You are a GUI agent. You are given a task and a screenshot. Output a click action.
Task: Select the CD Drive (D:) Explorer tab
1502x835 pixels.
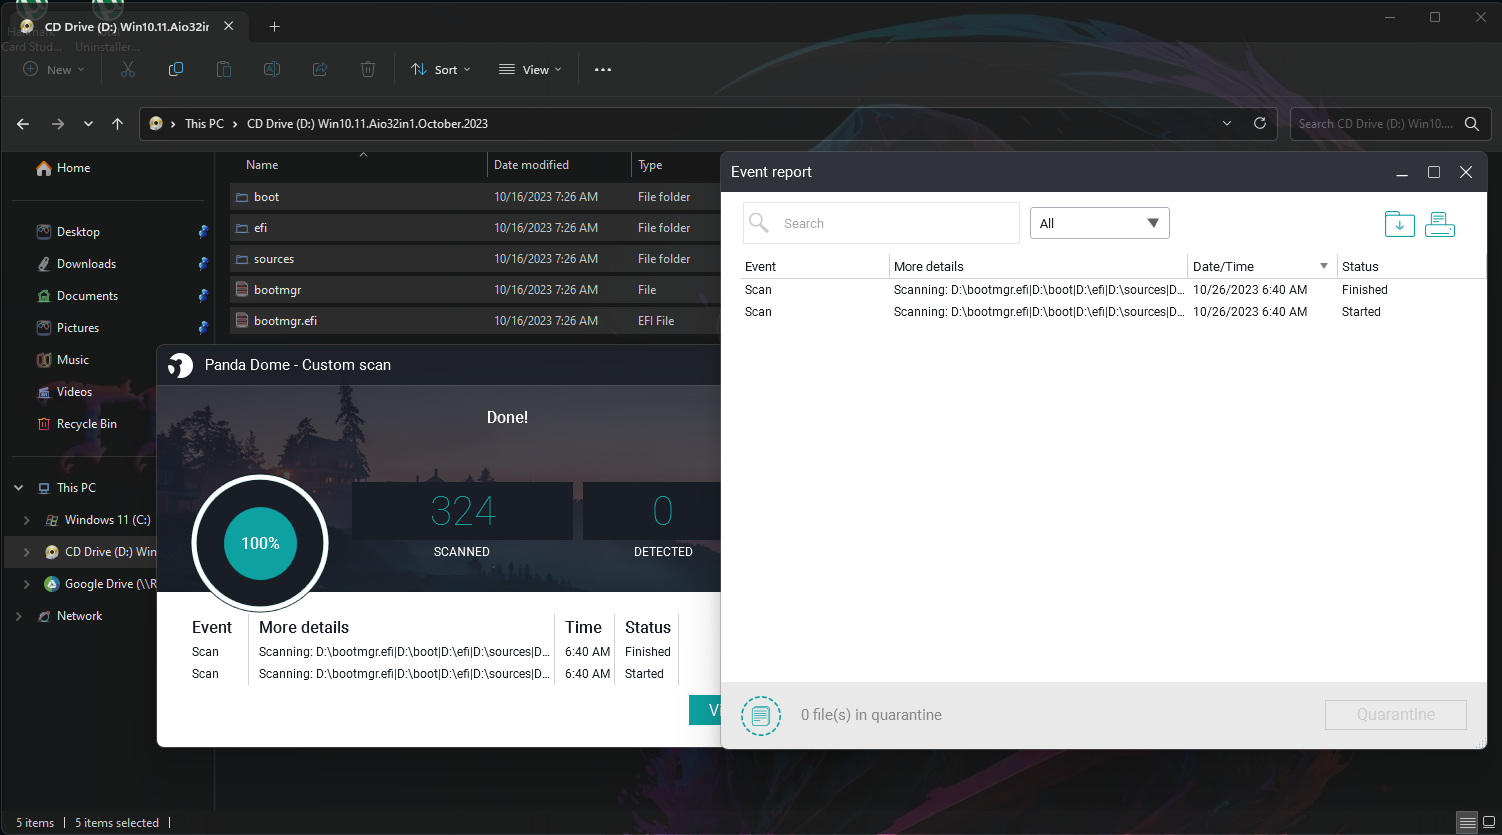point(130,27)
